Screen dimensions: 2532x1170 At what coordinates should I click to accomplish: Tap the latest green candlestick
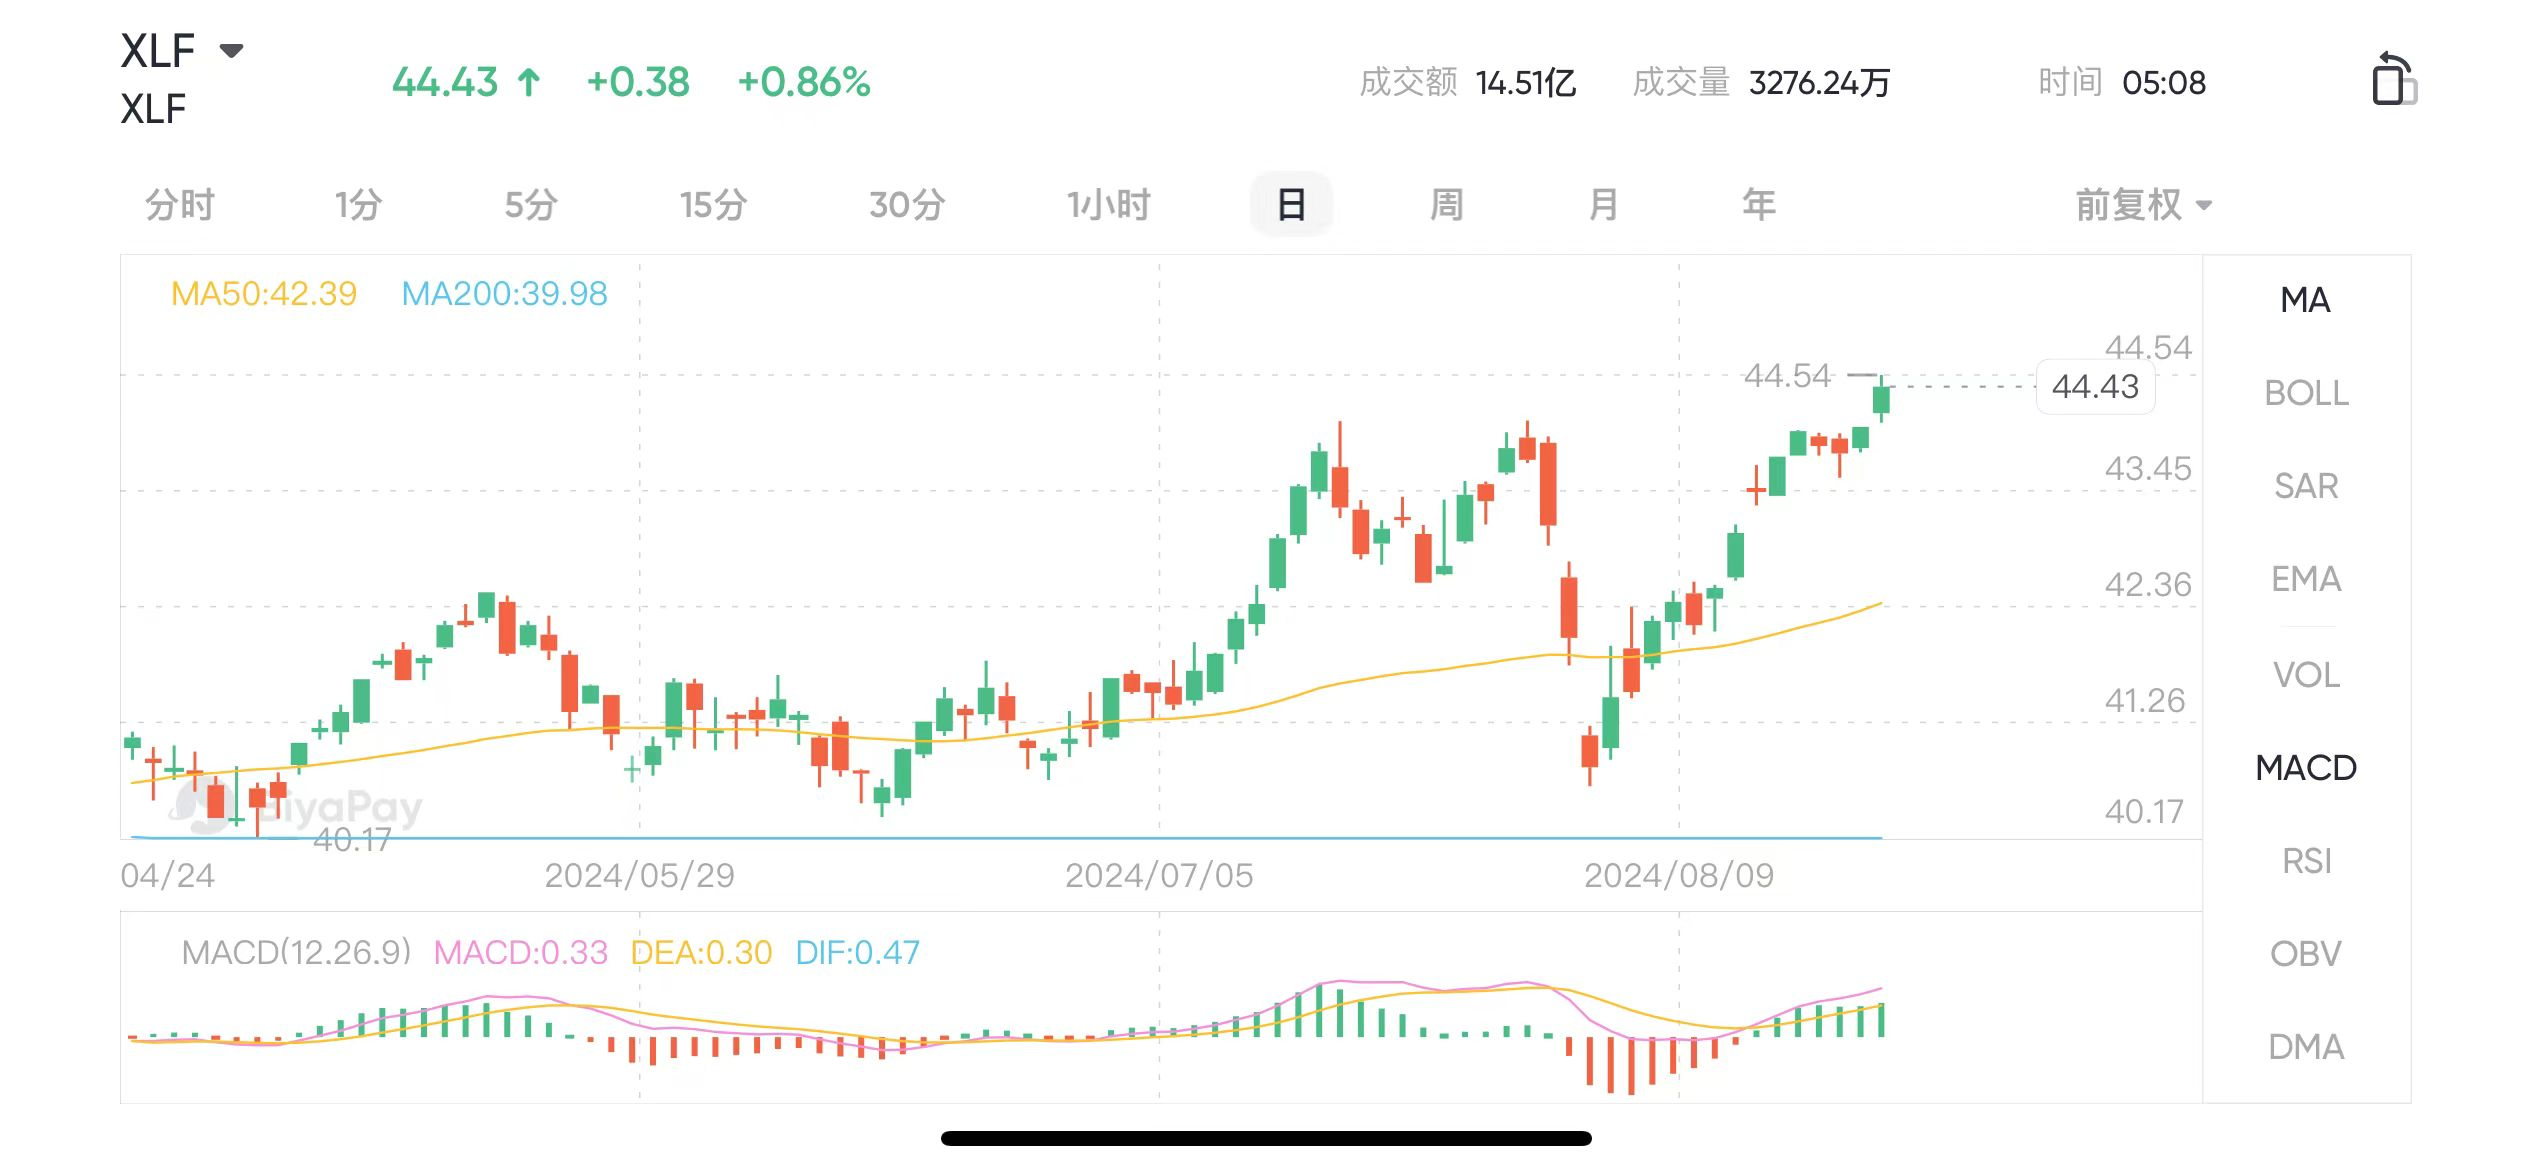(1881, 399)
